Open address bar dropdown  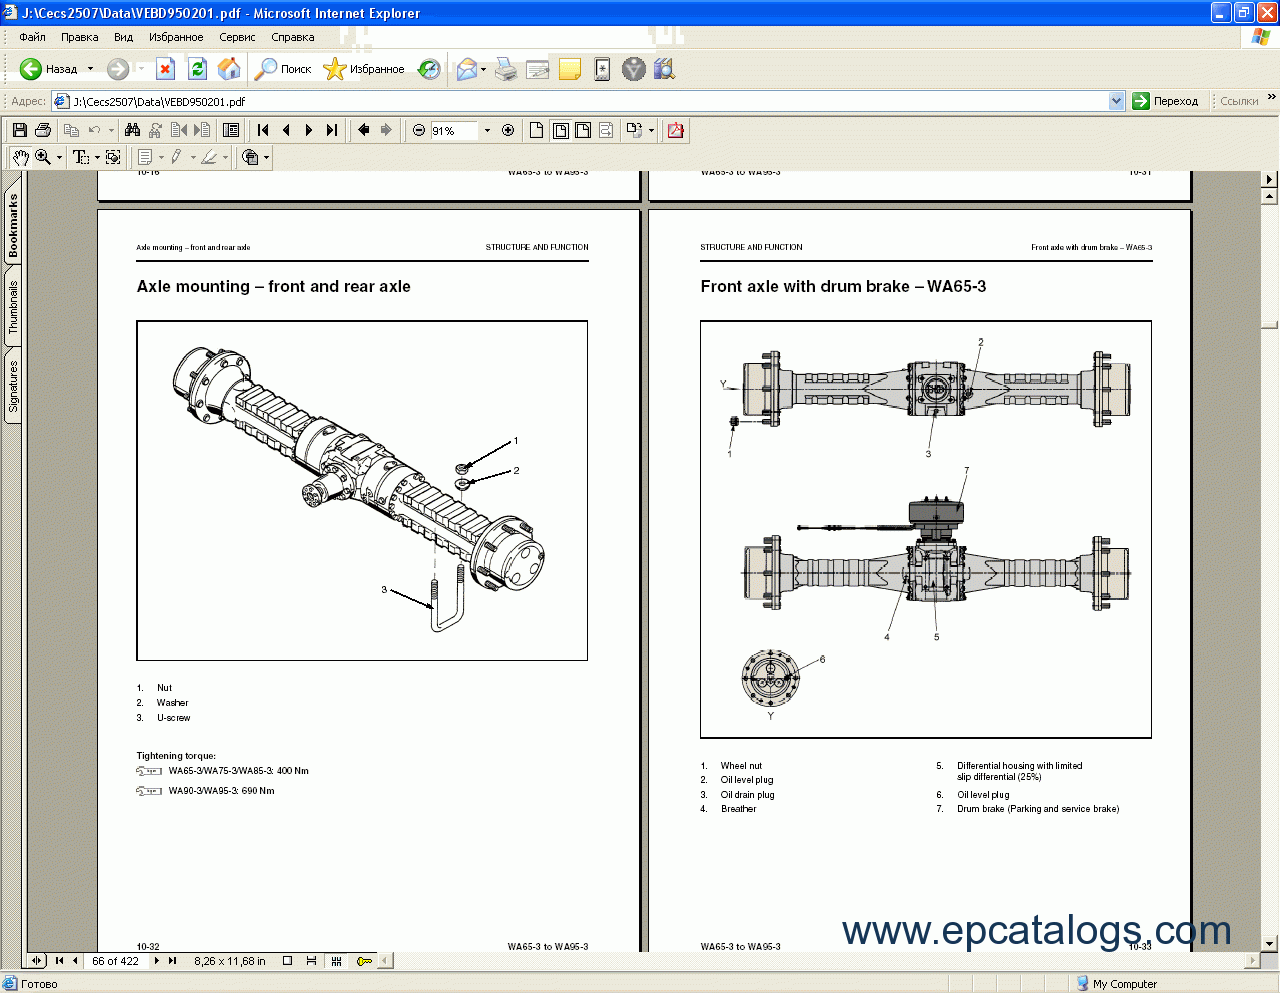pyautogui.click(x=1117, y=101)
